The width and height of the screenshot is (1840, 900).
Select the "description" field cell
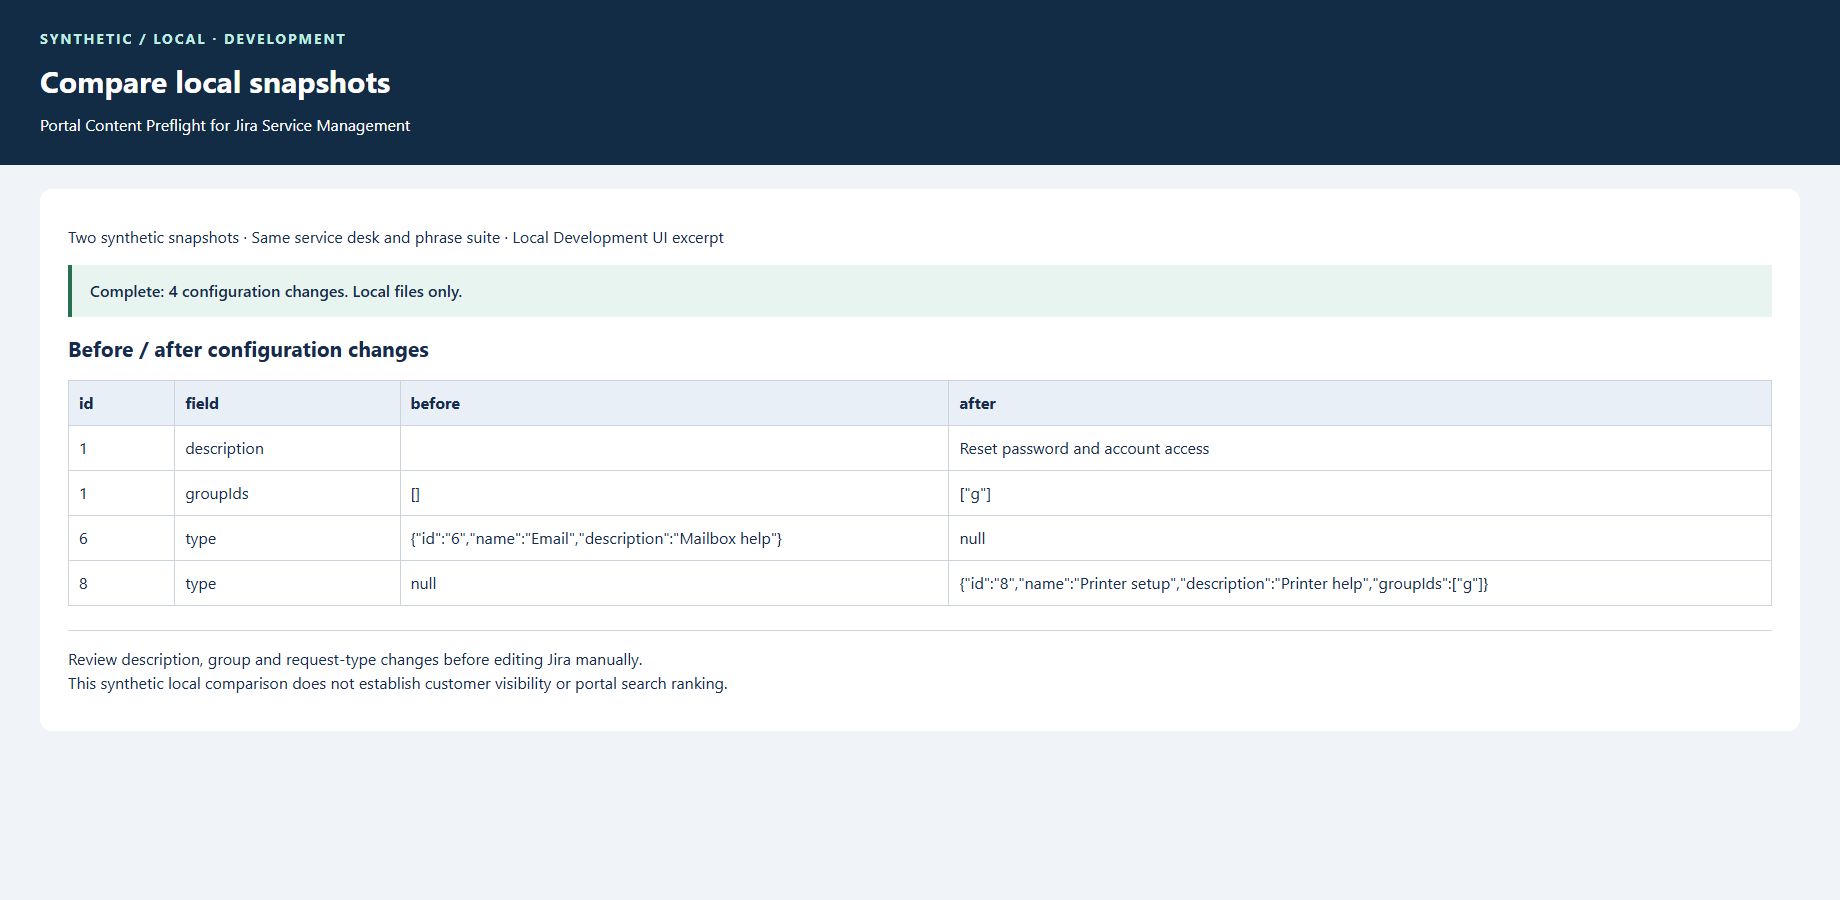point(287,448)
